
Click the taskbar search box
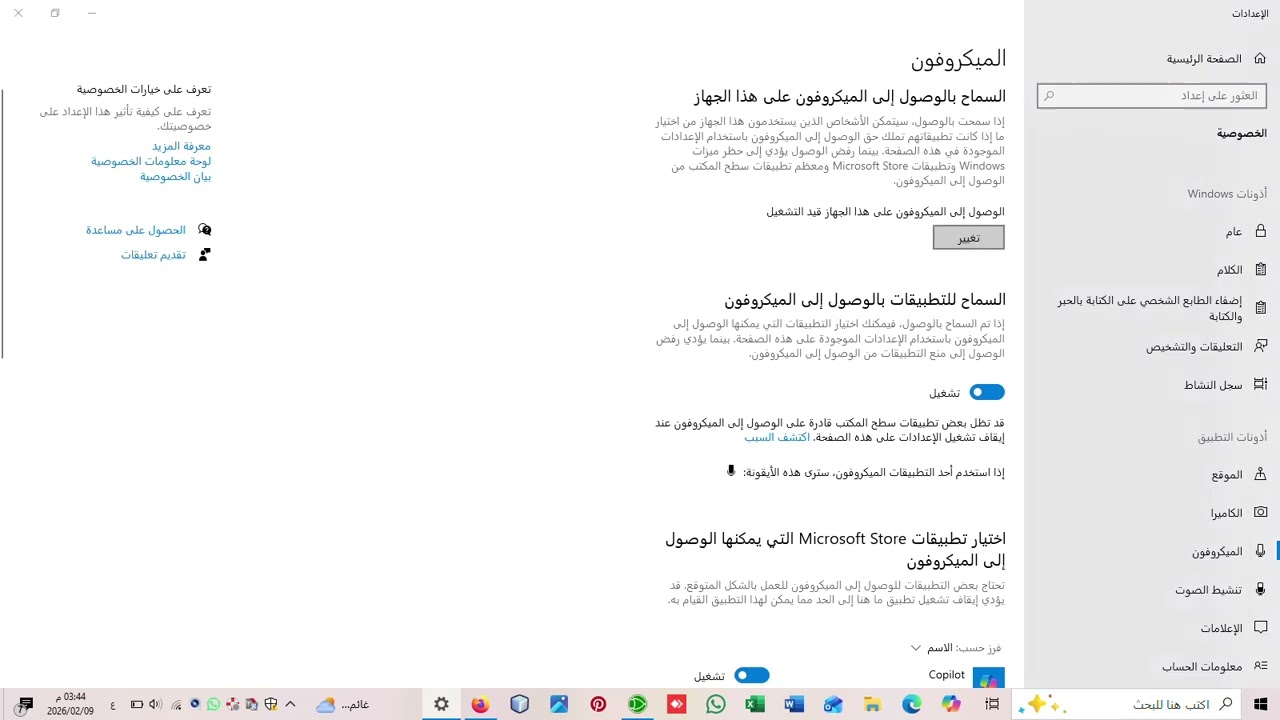coord(1128,704)
